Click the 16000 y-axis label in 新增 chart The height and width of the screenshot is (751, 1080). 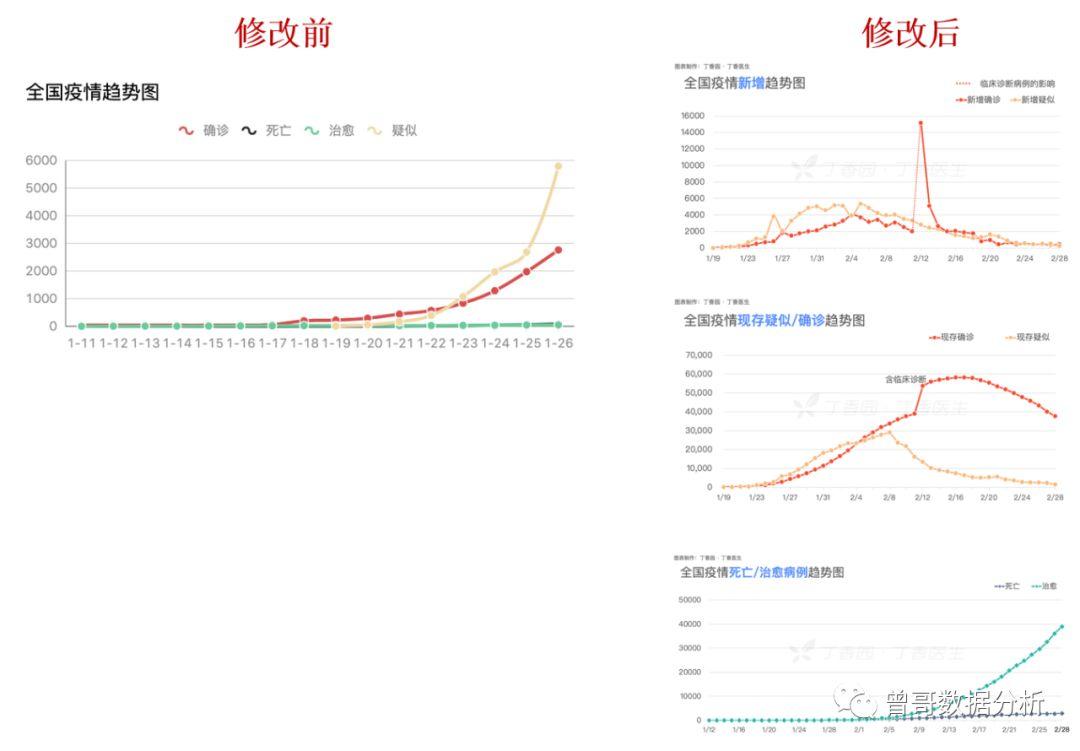(692, 116)
